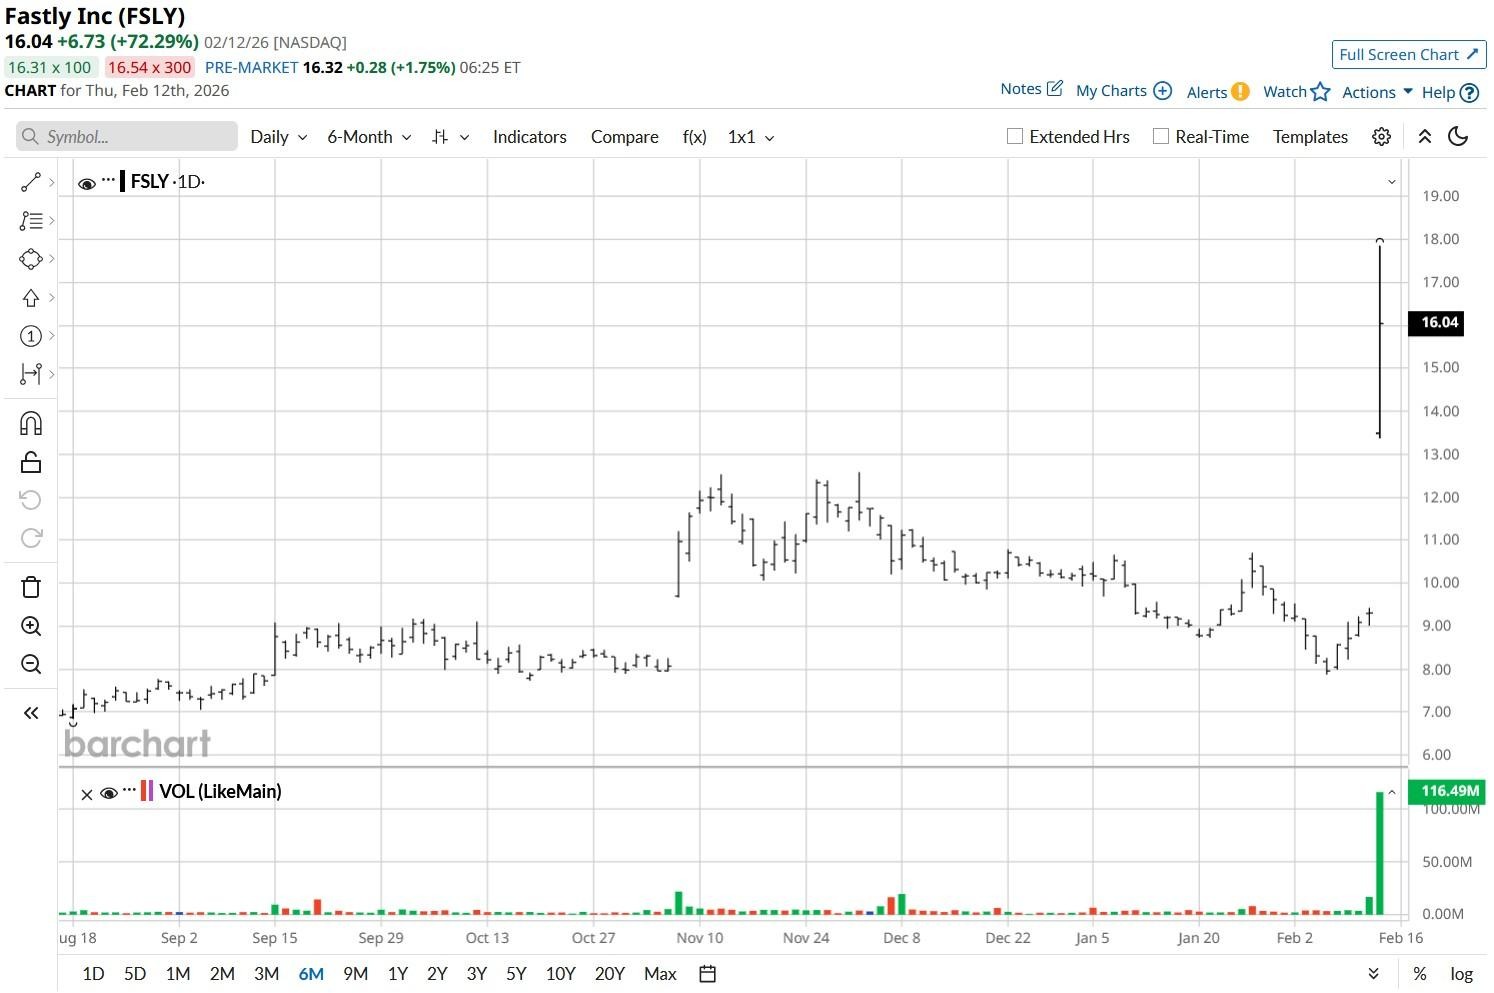Screen dimensions: 1494x993
Task: Open the Help link
Action: point(1450,93)
